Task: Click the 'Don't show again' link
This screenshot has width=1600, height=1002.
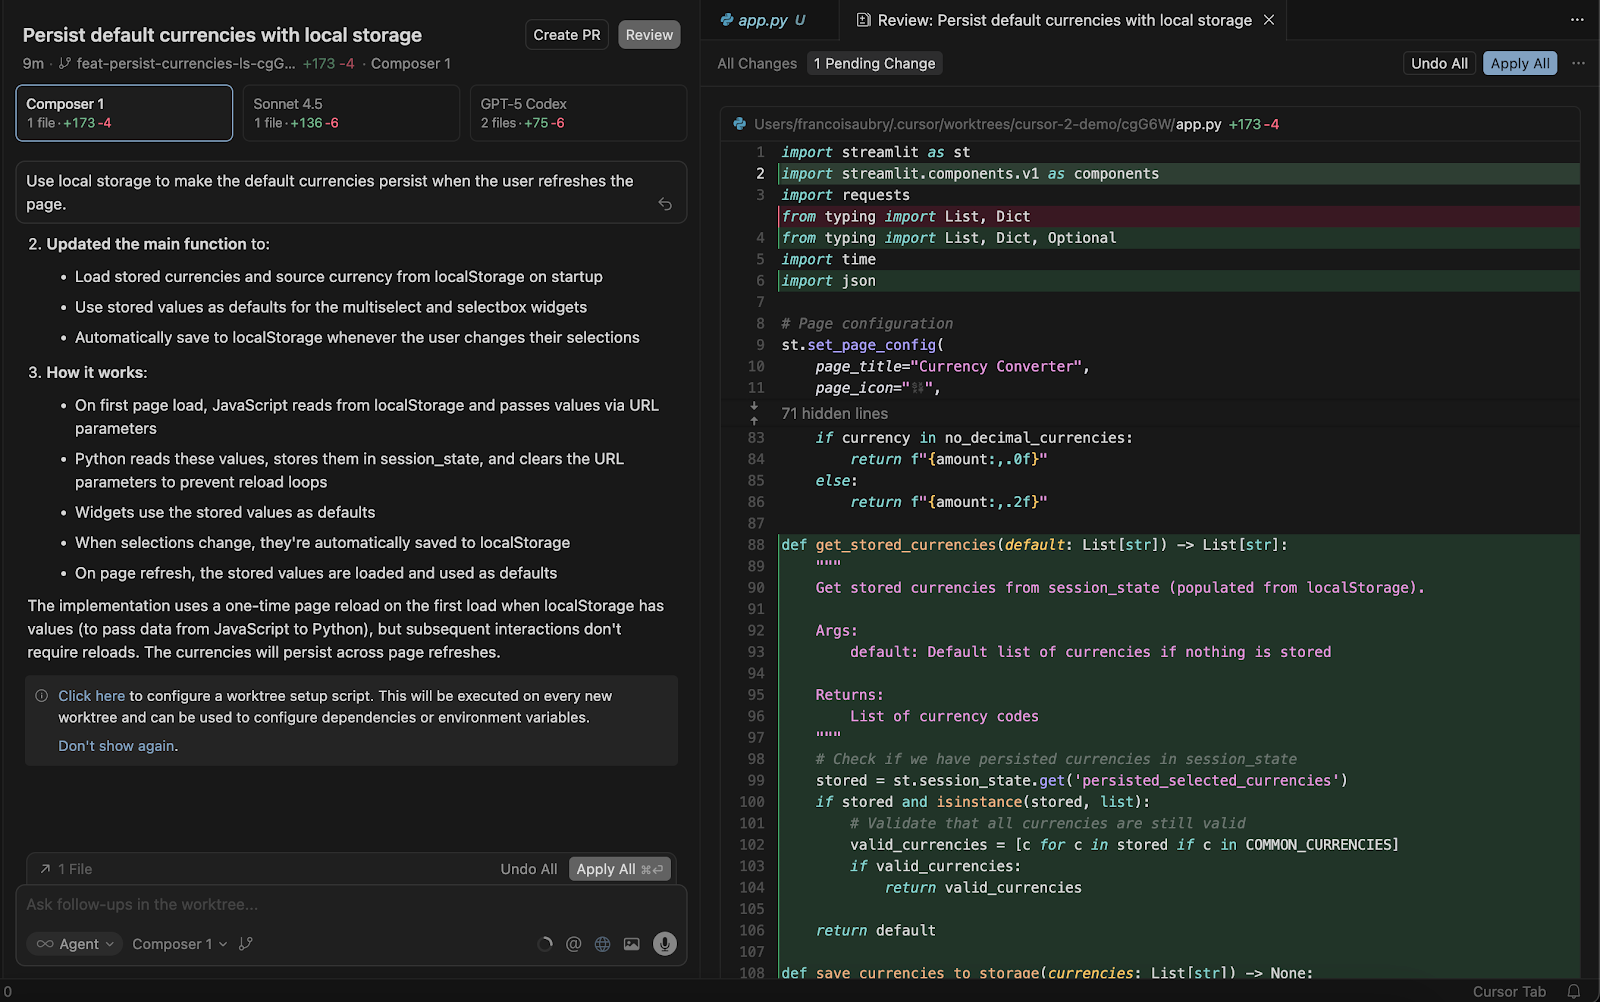Action: click(x=116, y=746)
